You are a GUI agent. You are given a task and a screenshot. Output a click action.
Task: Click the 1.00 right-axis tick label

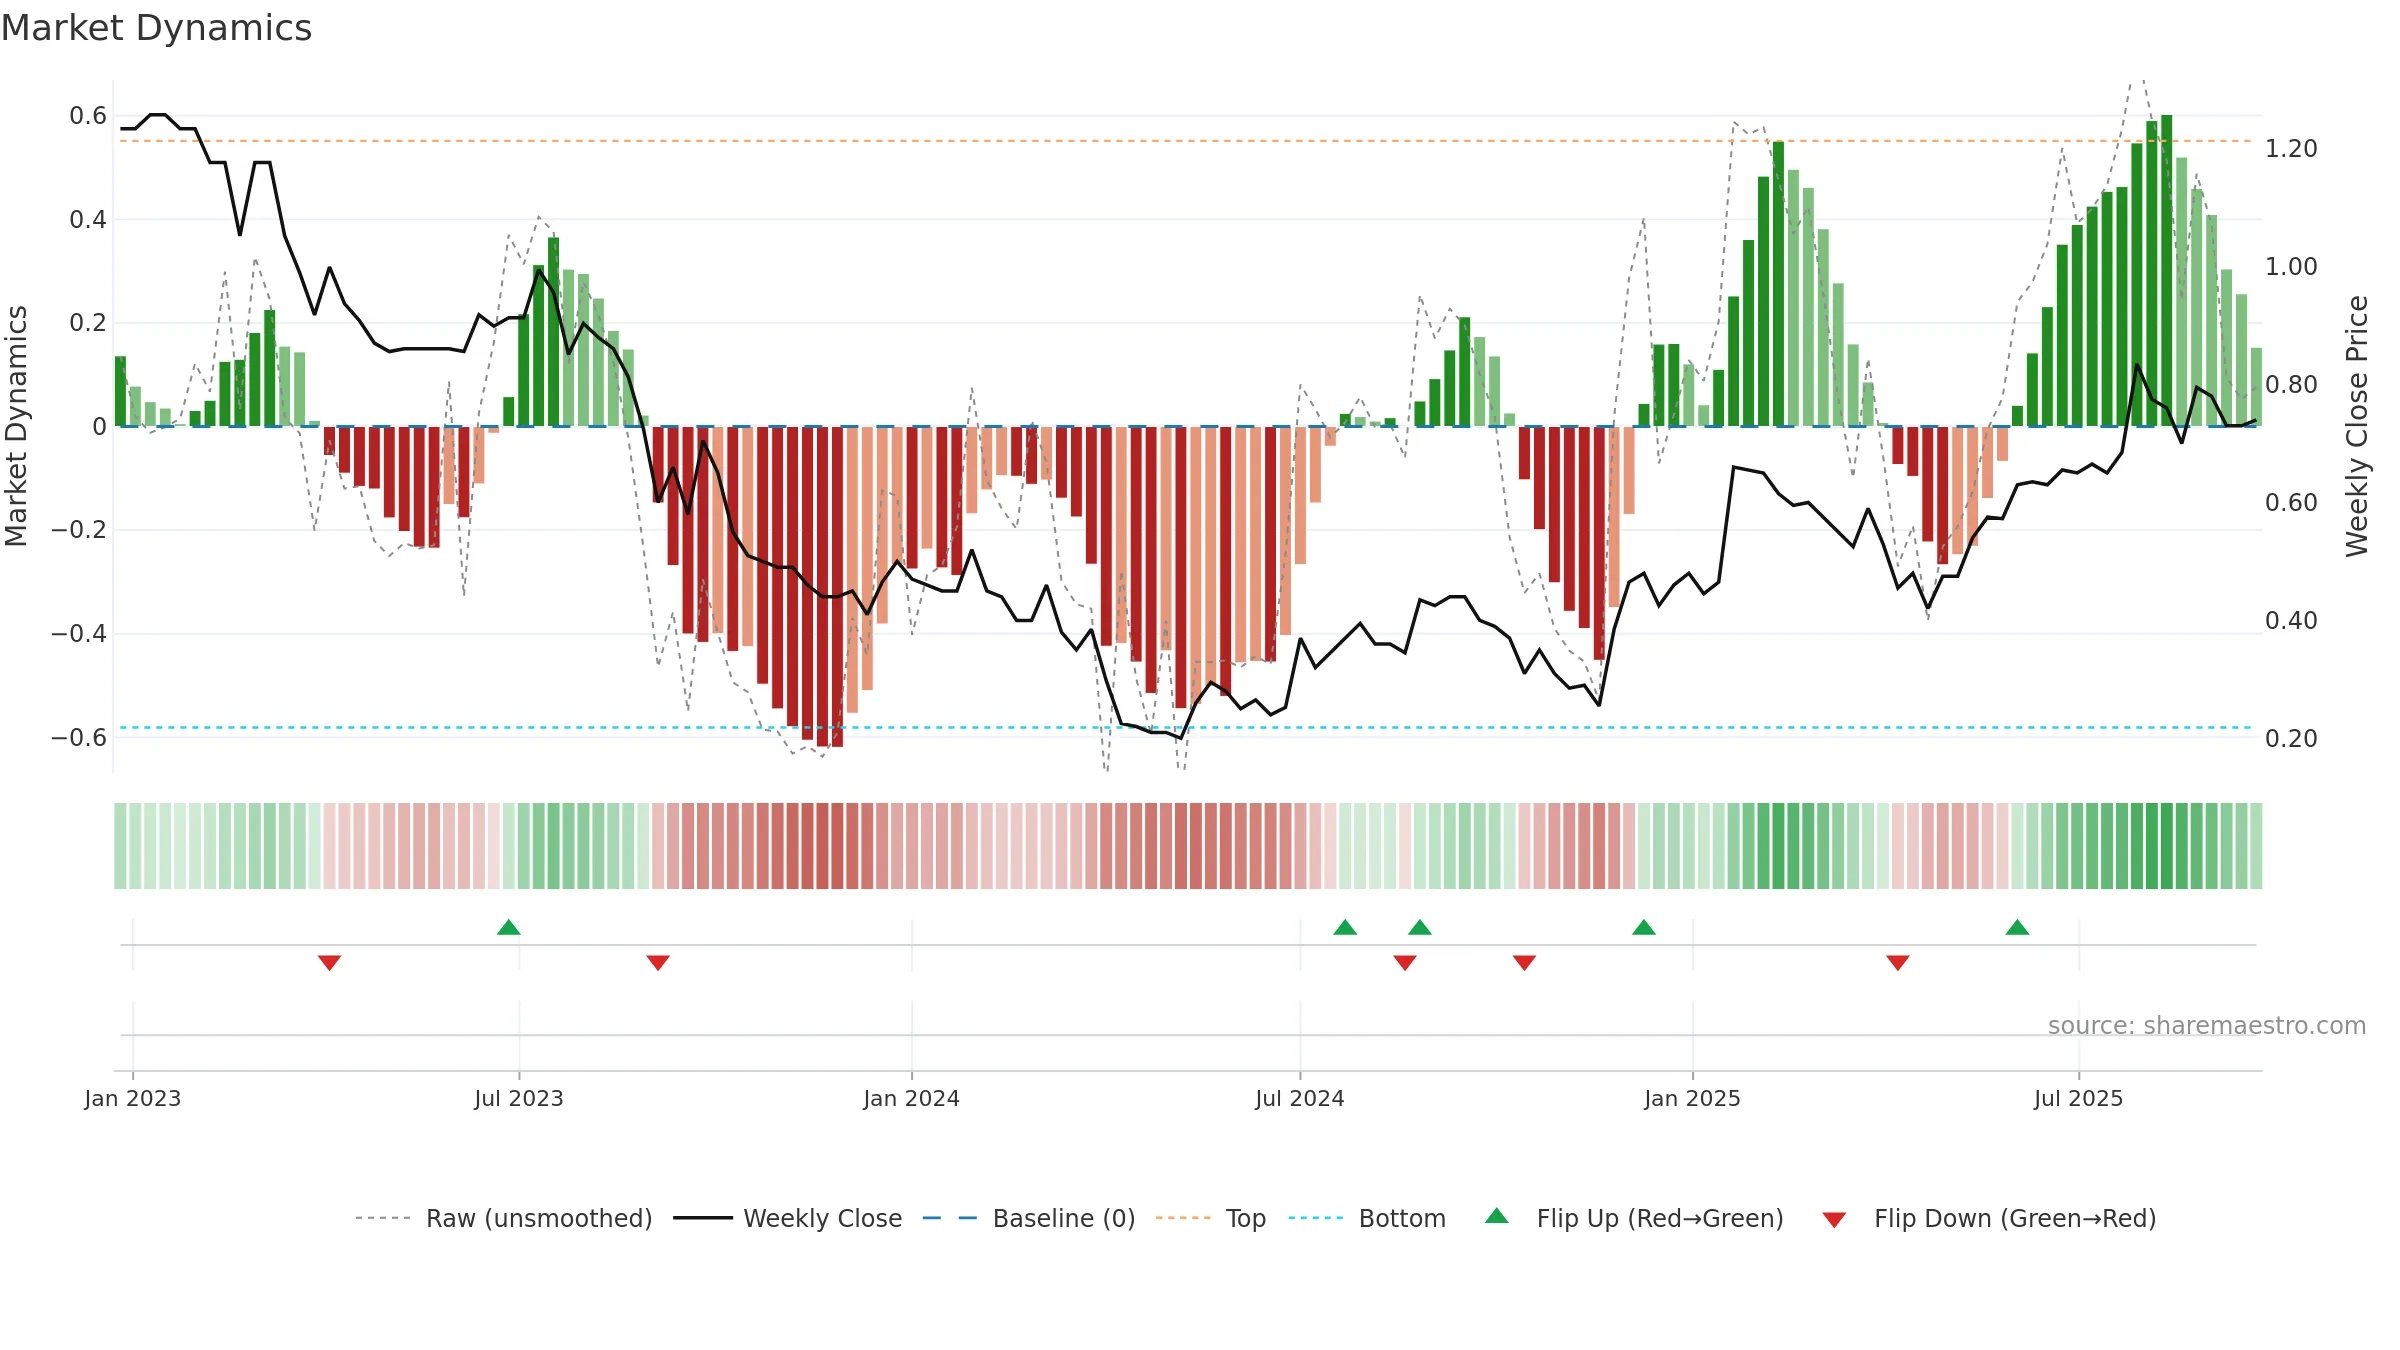pos(2291,267)
